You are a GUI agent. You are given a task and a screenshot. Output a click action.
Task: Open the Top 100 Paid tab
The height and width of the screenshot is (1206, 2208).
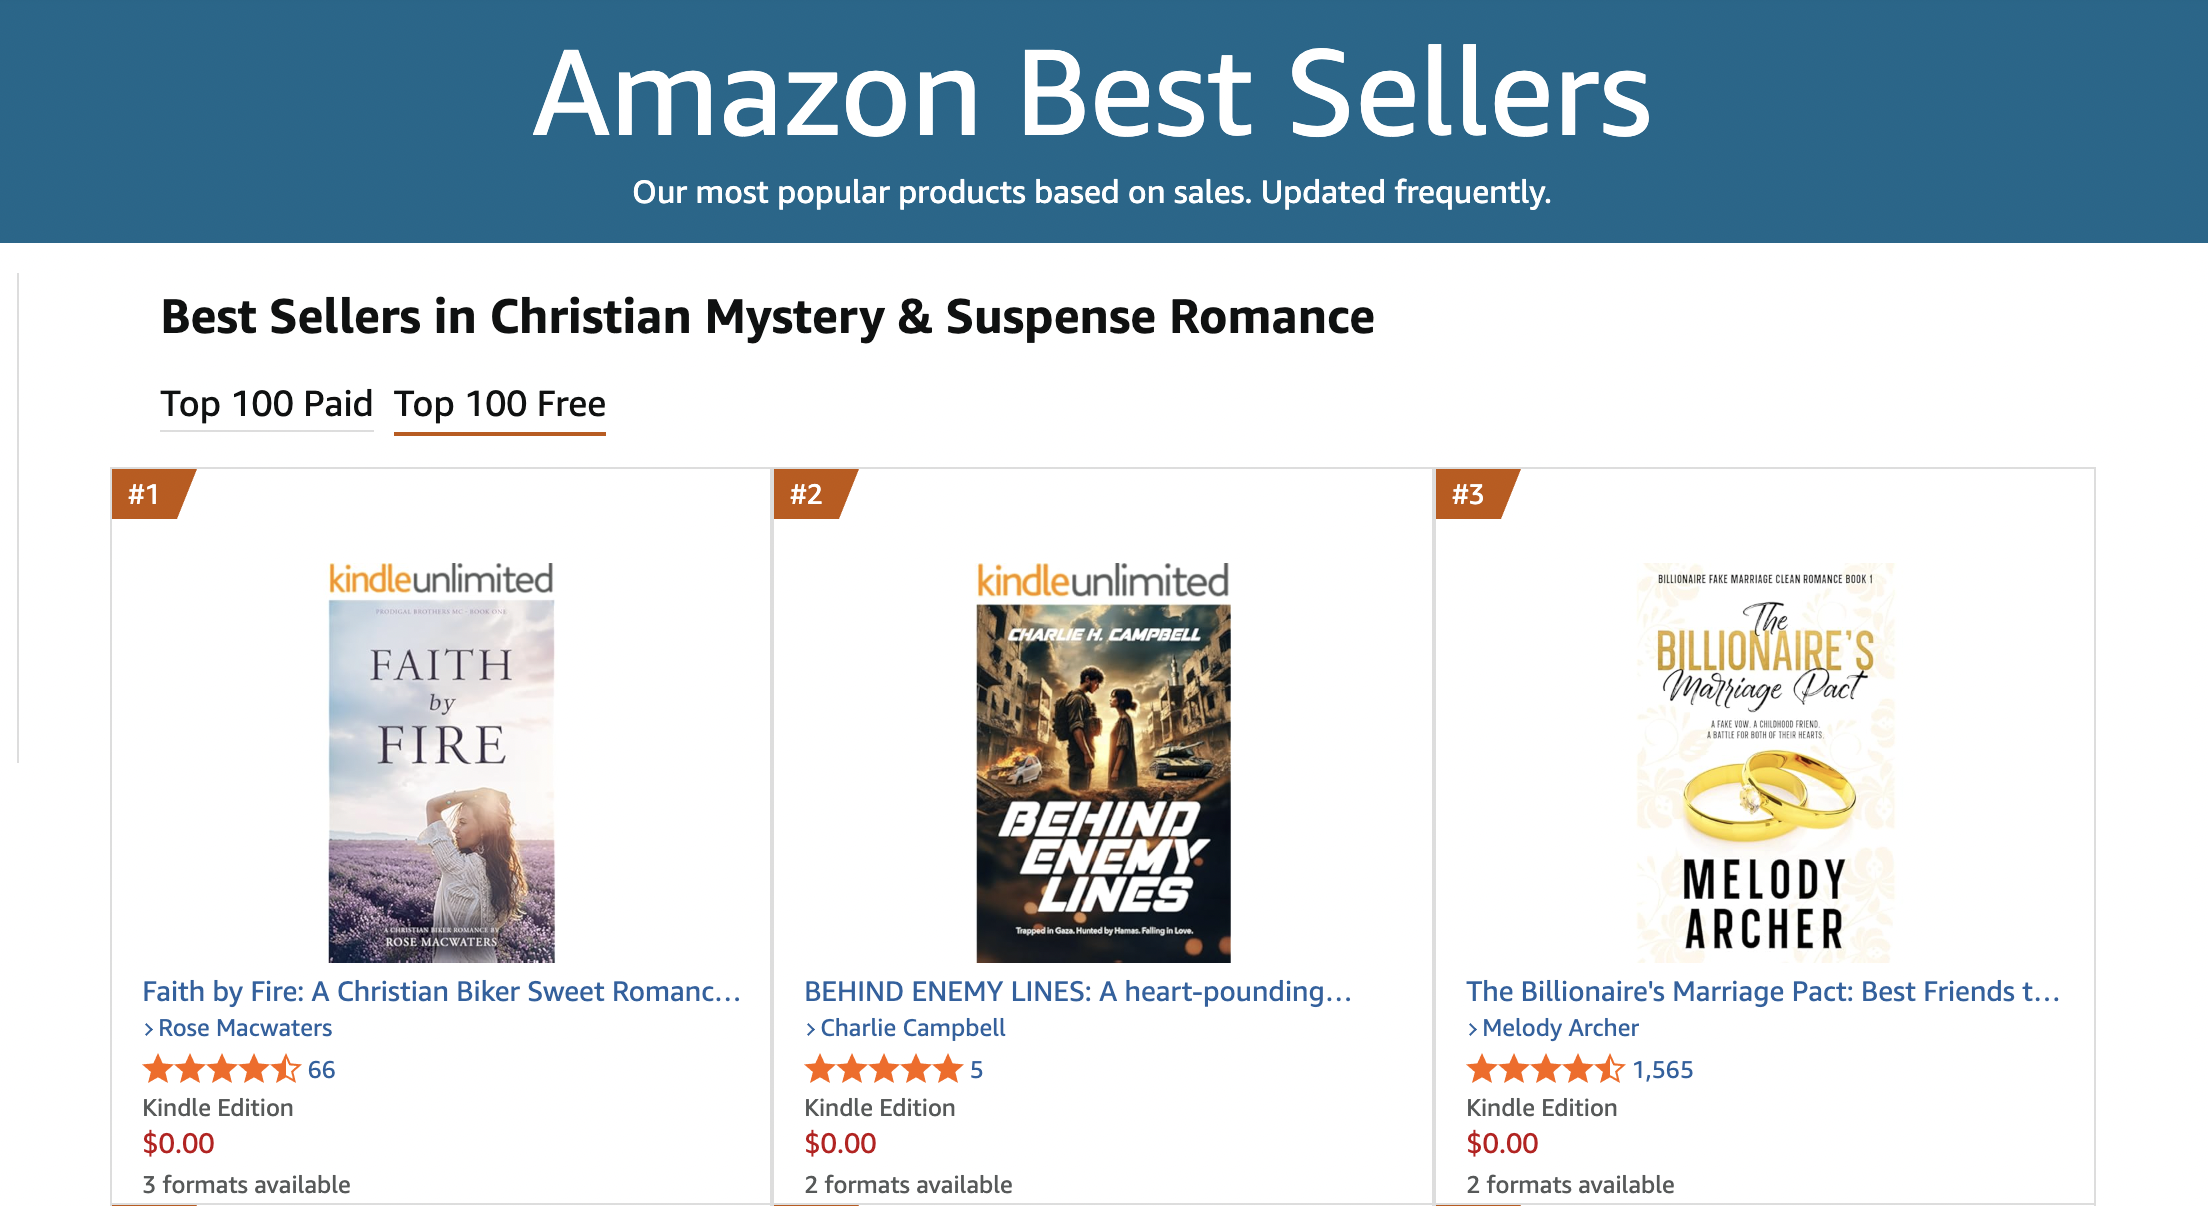pyautogui.click(x=266, y=404)
